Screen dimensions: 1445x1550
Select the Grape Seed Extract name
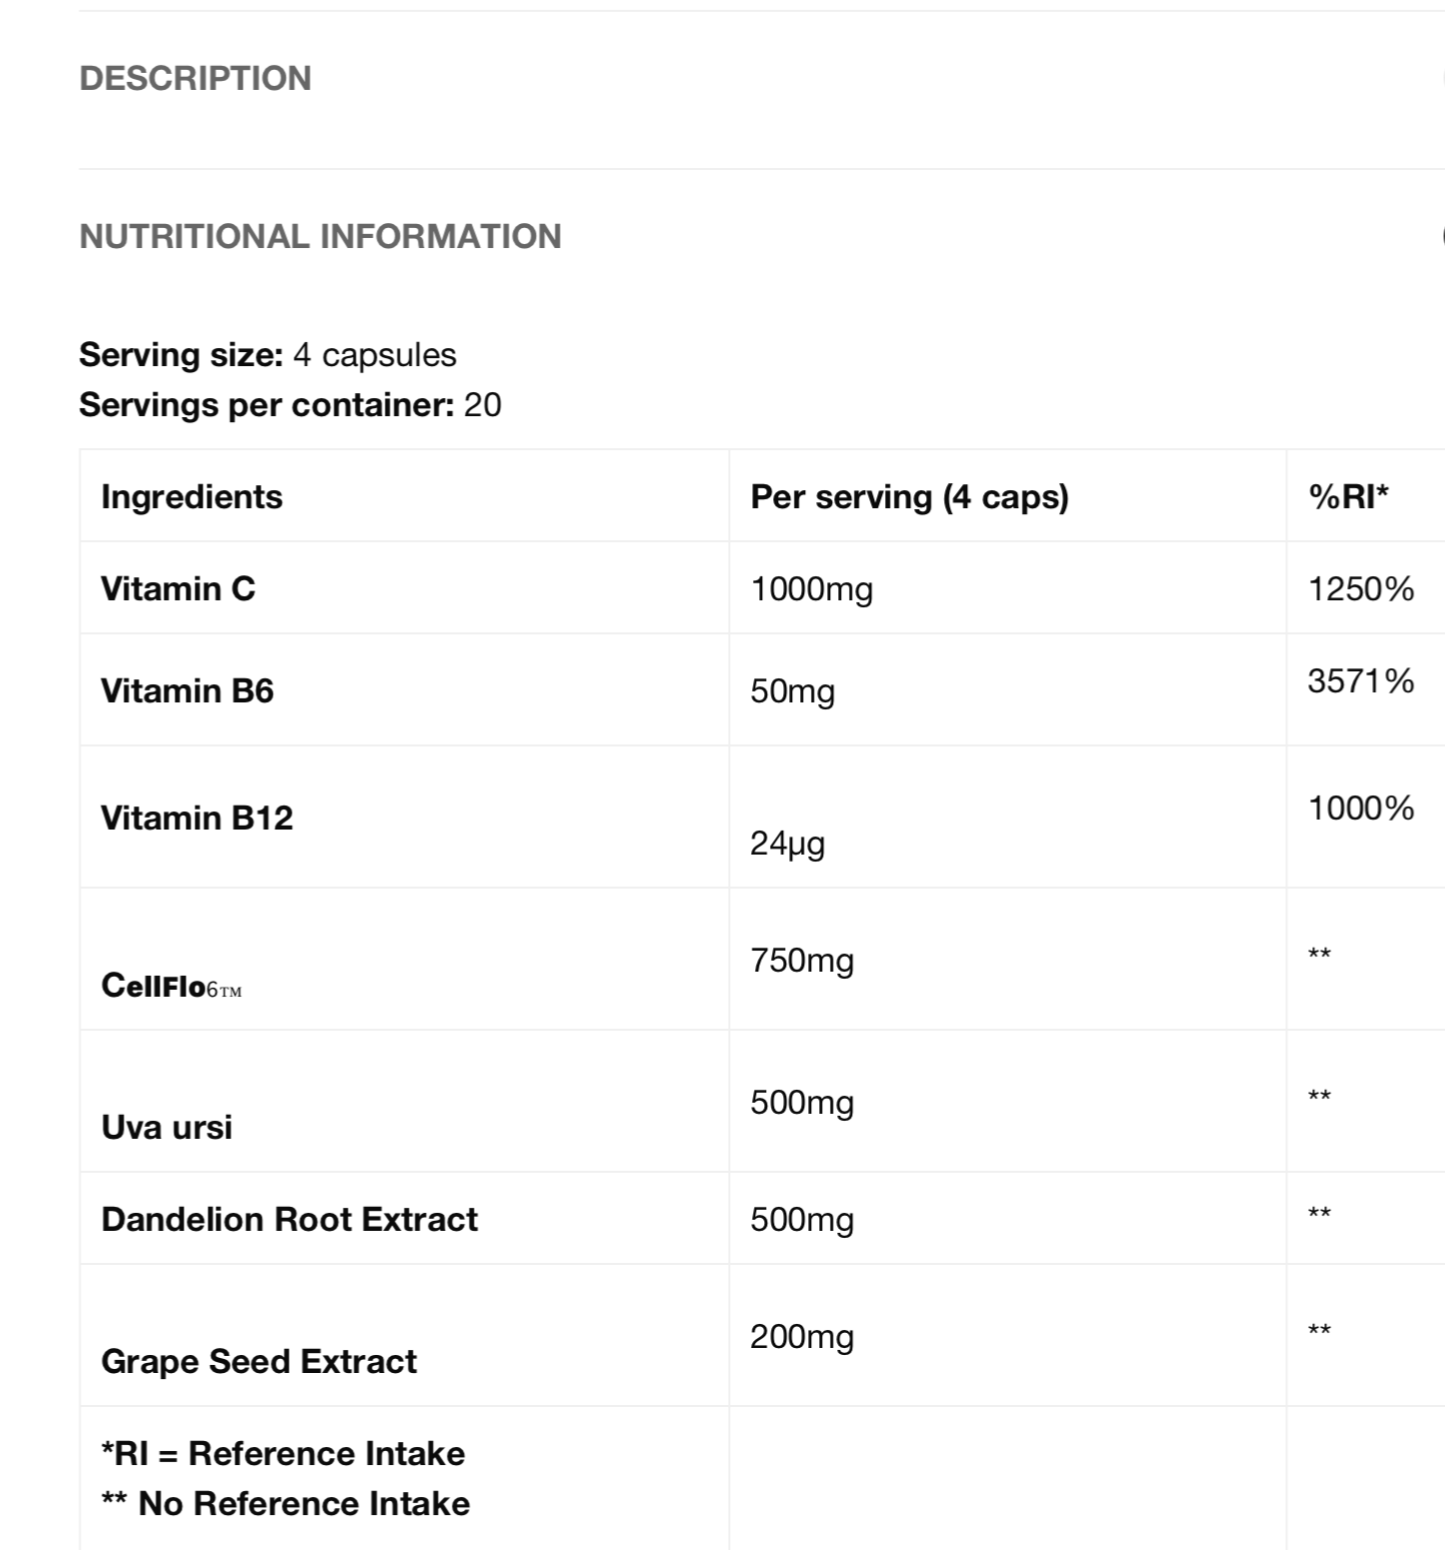coord(259,1362)
